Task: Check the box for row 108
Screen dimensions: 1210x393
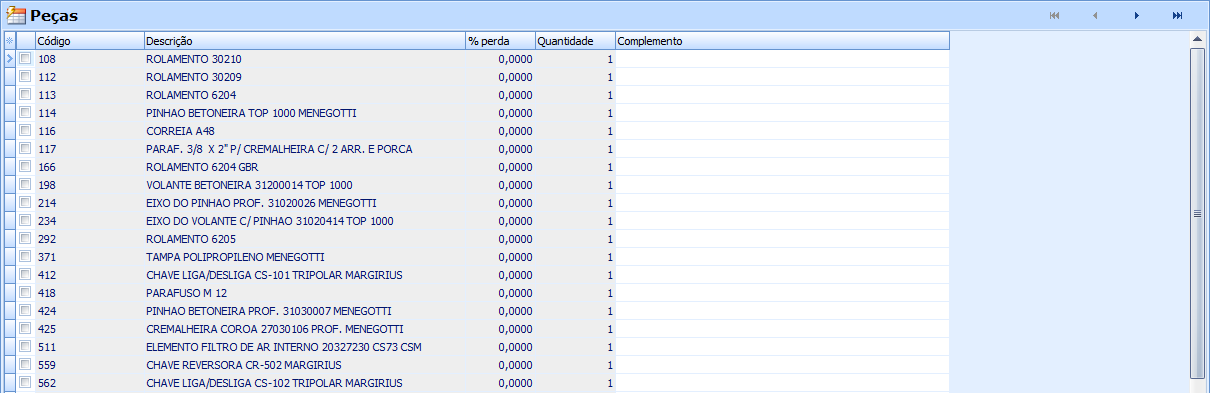Action: [25, 59]
